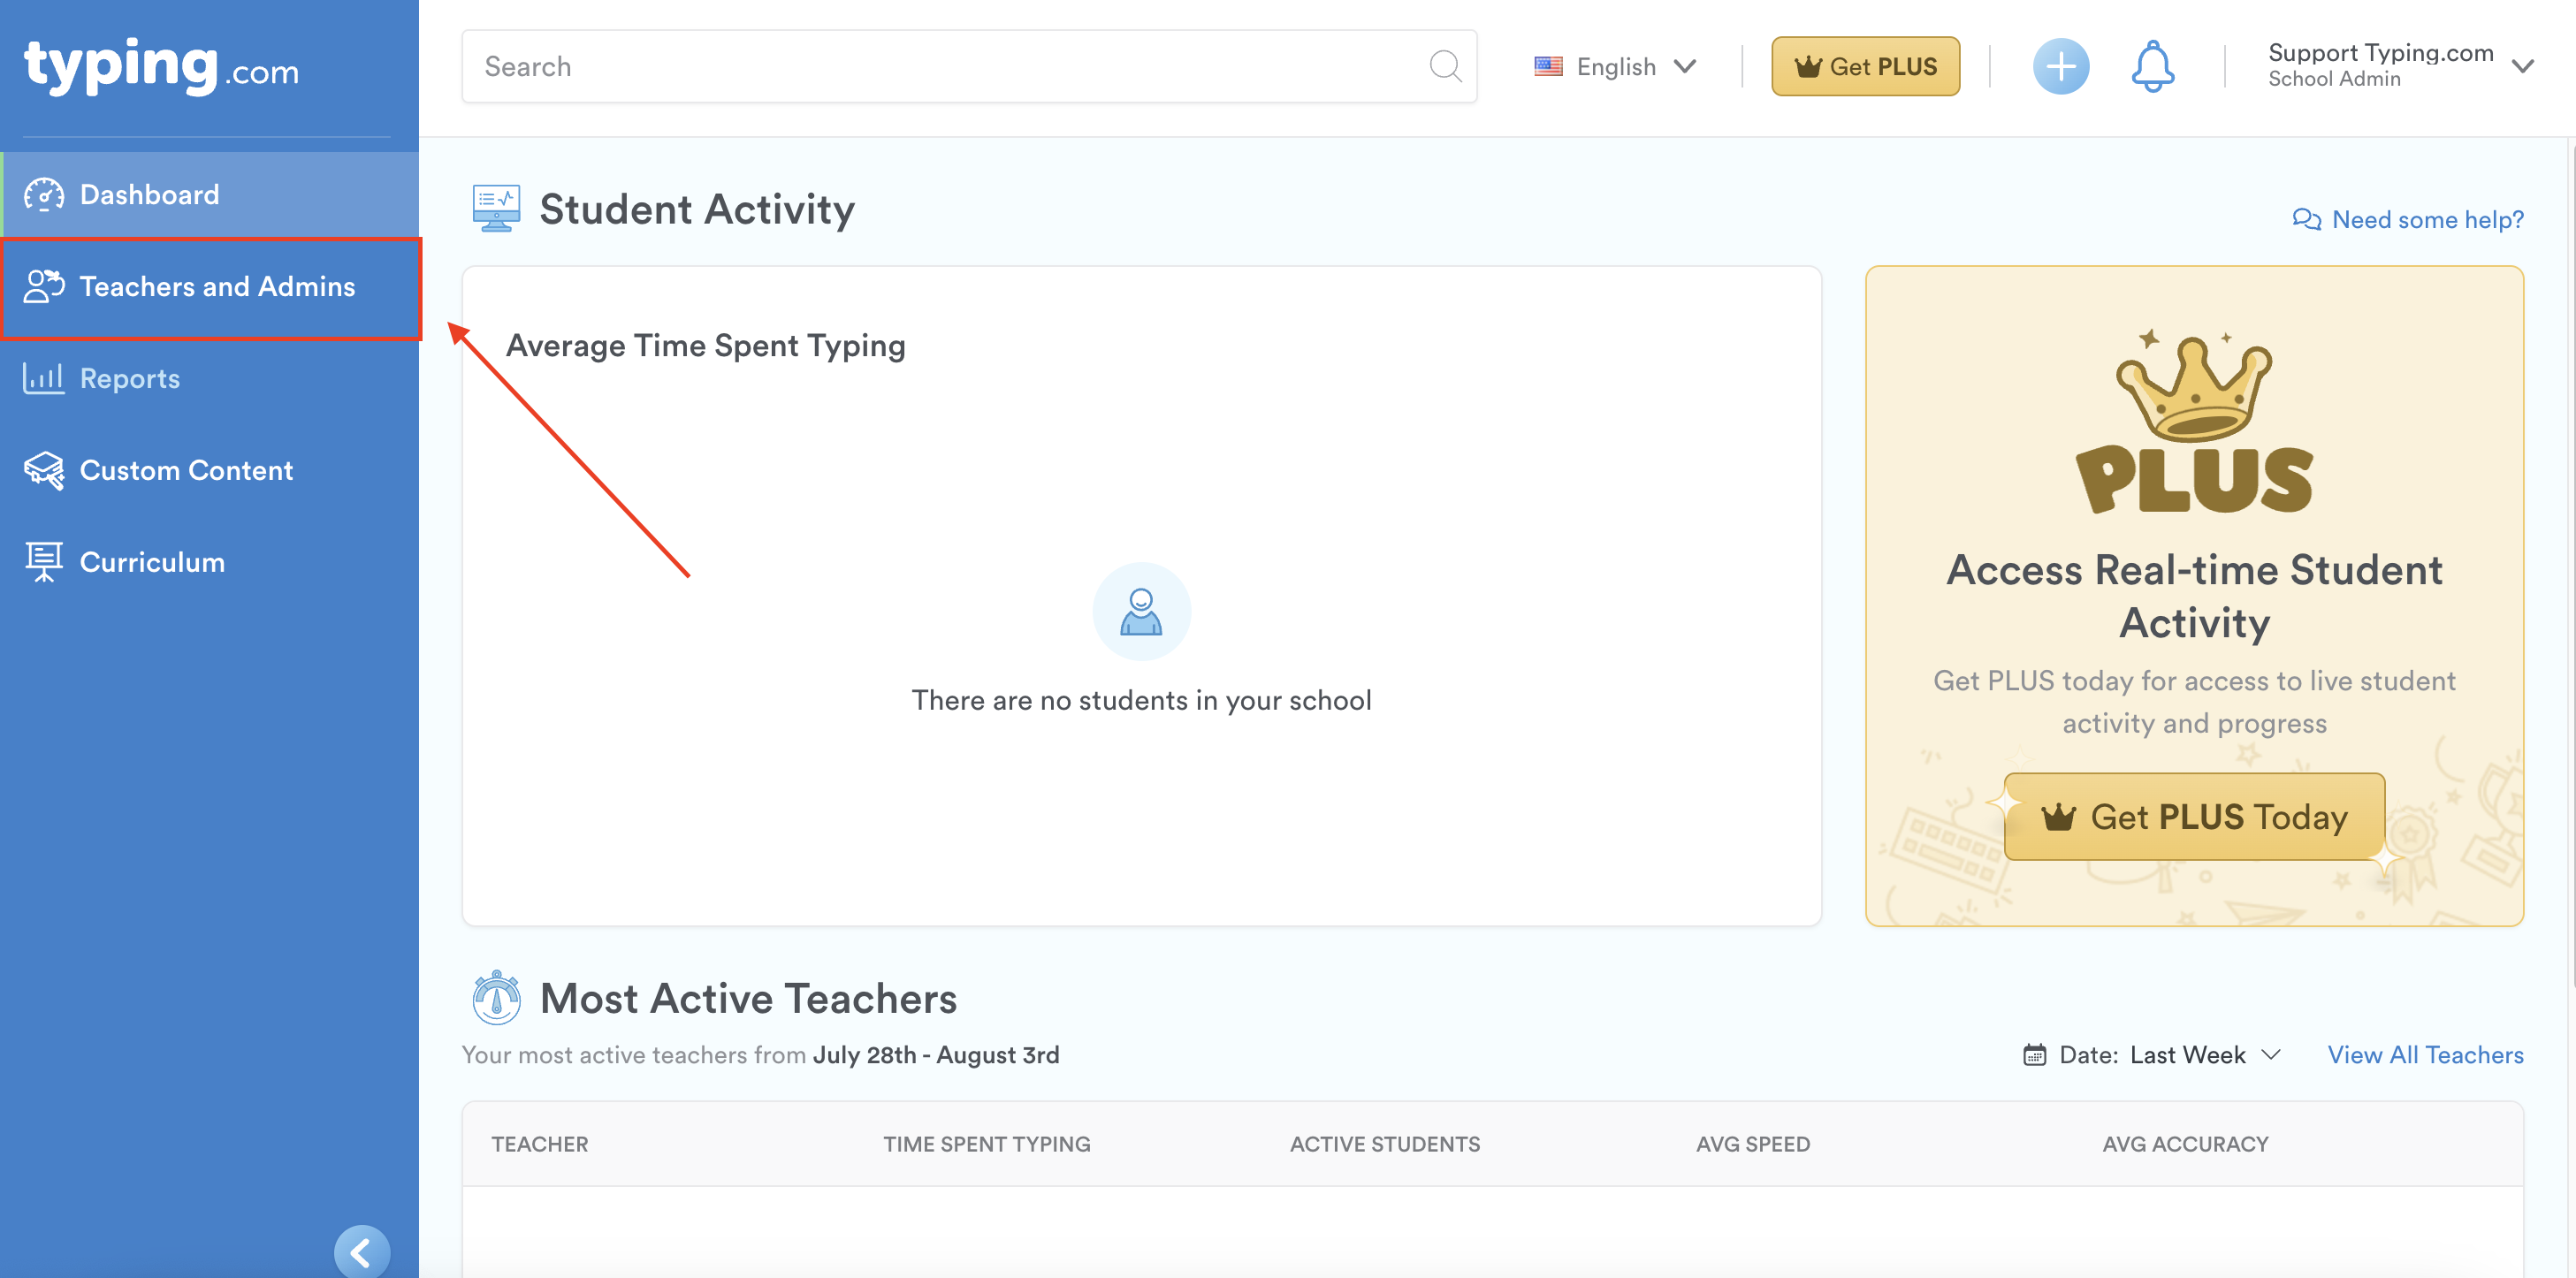2576x1278 pixels.
Task: Open the English language dropdown
Action: pyautogui.click(x=1616, y=67)
